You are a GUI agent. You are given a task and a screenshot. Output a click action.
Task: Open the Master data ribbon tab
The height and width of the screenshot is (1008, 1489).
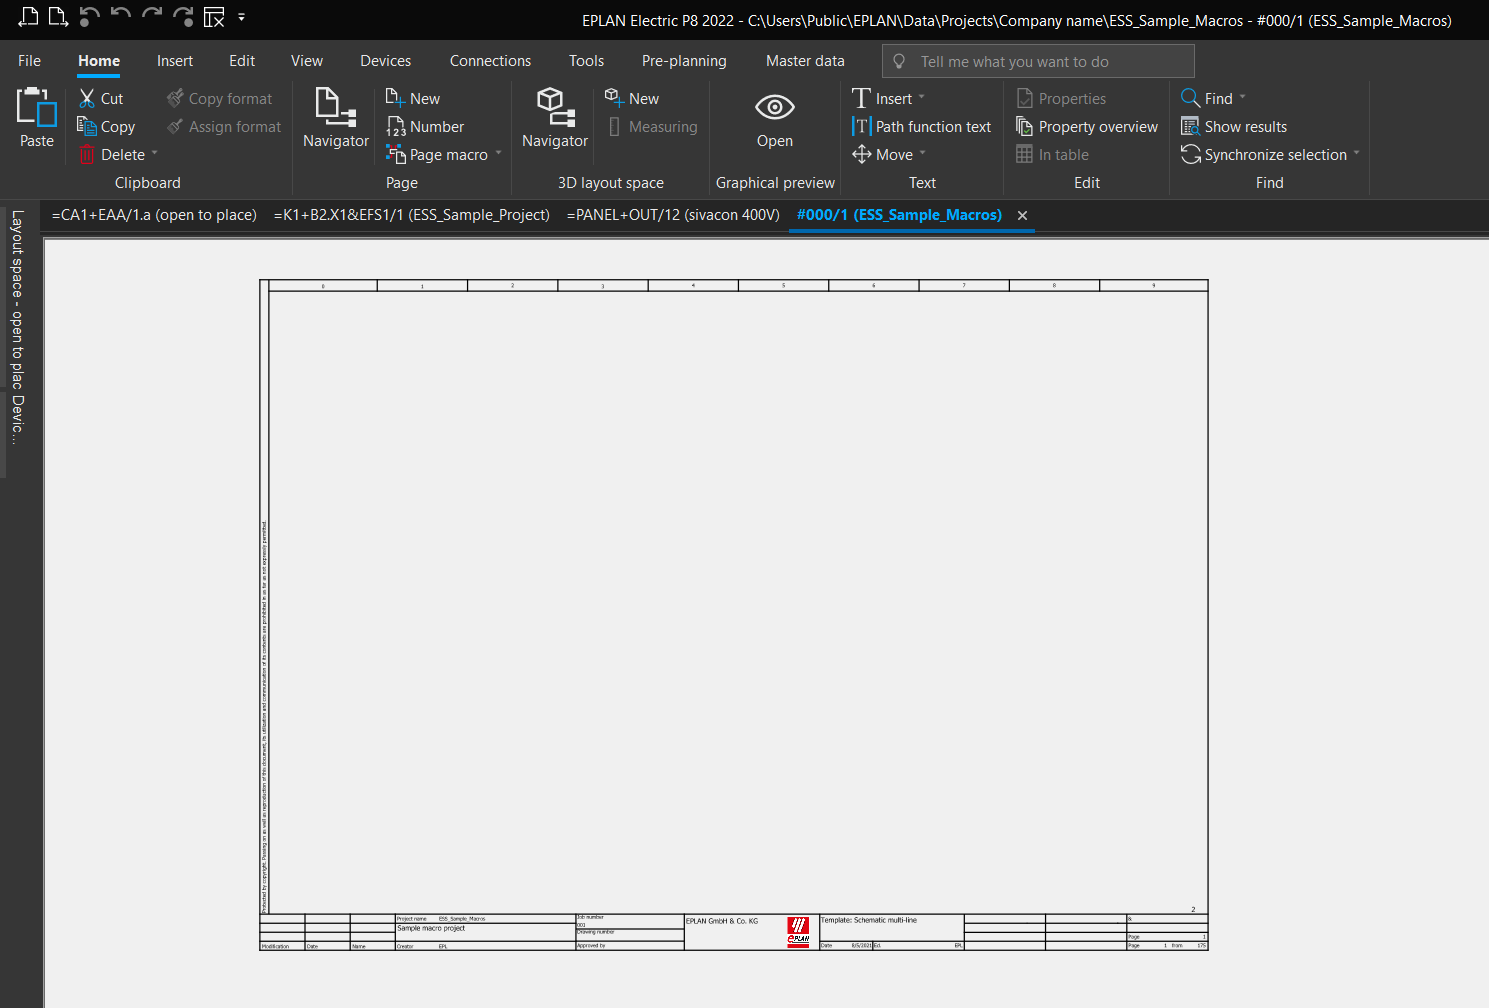pos(805,61)
